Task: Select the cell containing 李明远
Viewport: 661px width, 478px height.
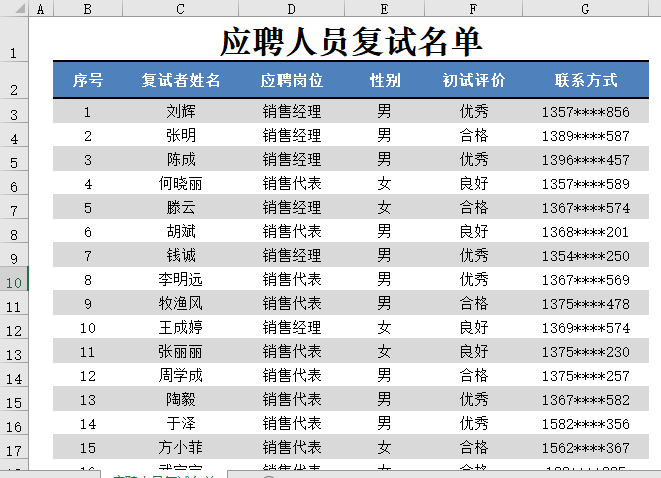Action: 180,280
